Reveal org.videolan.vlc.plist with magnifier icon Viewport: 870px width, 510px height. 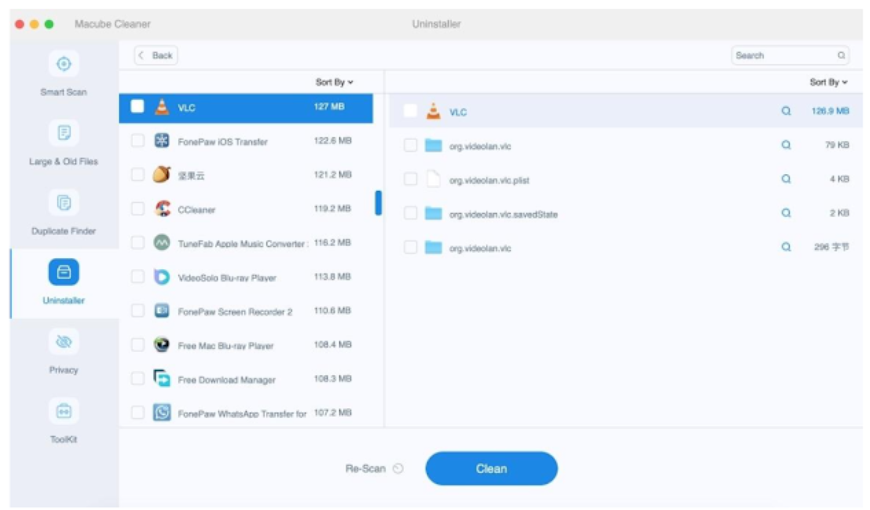786,179
